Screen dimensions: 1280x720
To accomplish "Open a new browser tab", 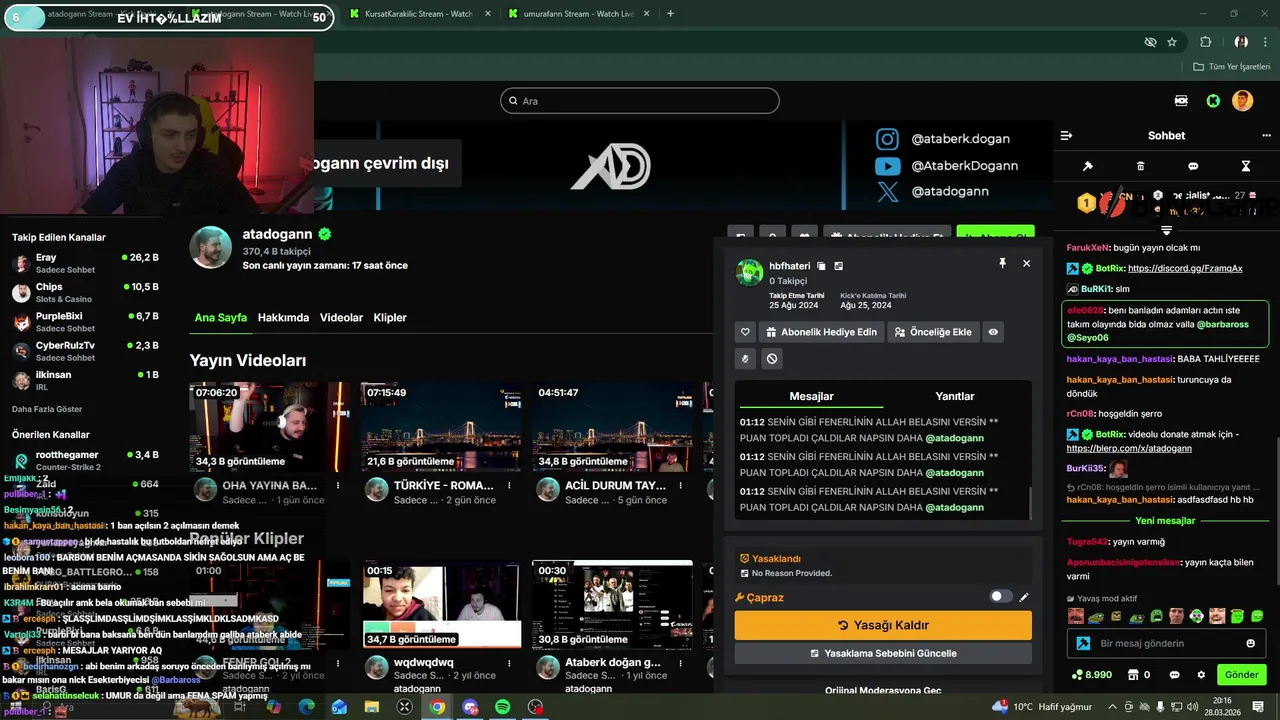I will point(670,14).
